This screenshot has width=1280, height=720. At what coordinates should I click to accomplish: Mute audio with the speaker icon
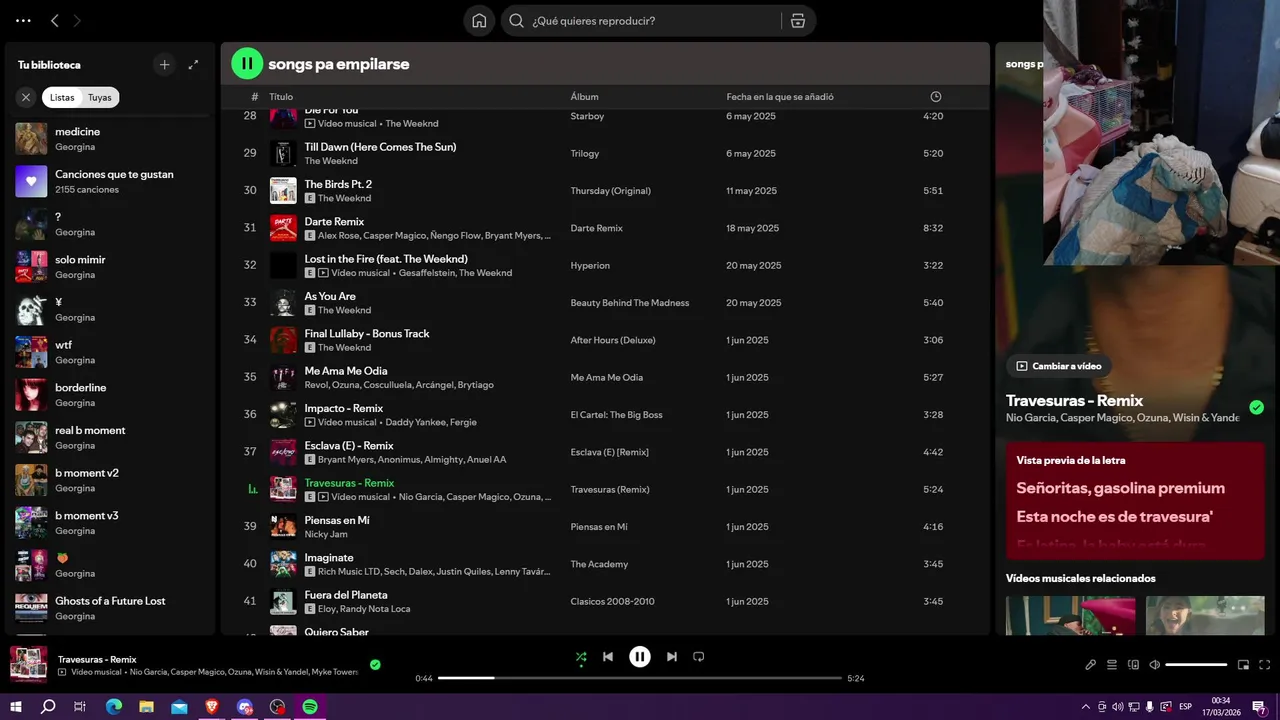1155,665
